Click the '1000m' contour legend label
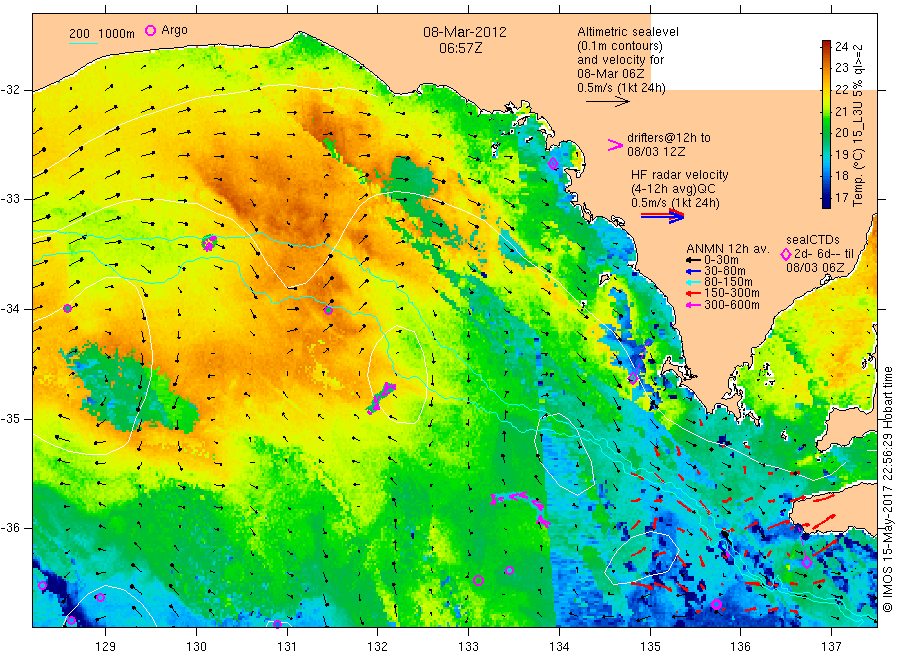The image size is (900, 660). click(117, 34)
